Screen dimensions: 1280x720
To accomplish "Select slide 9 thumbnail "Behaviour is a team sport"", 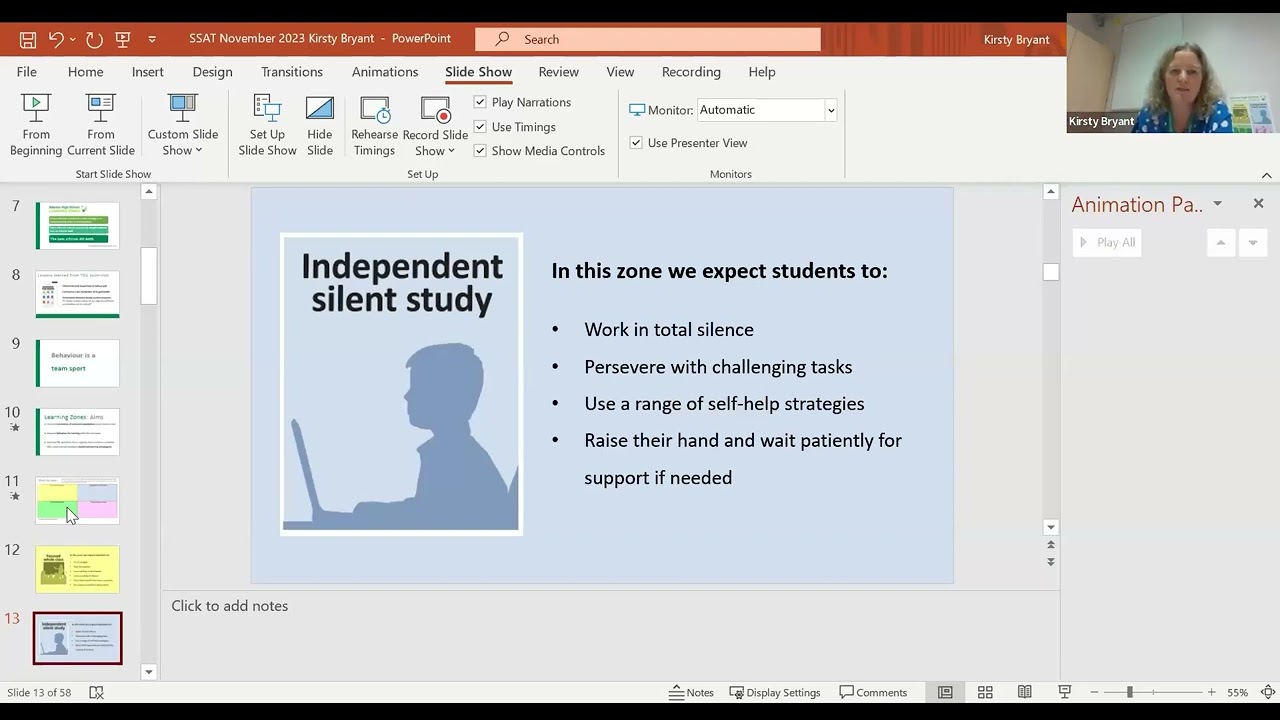I will pos(77,363).
